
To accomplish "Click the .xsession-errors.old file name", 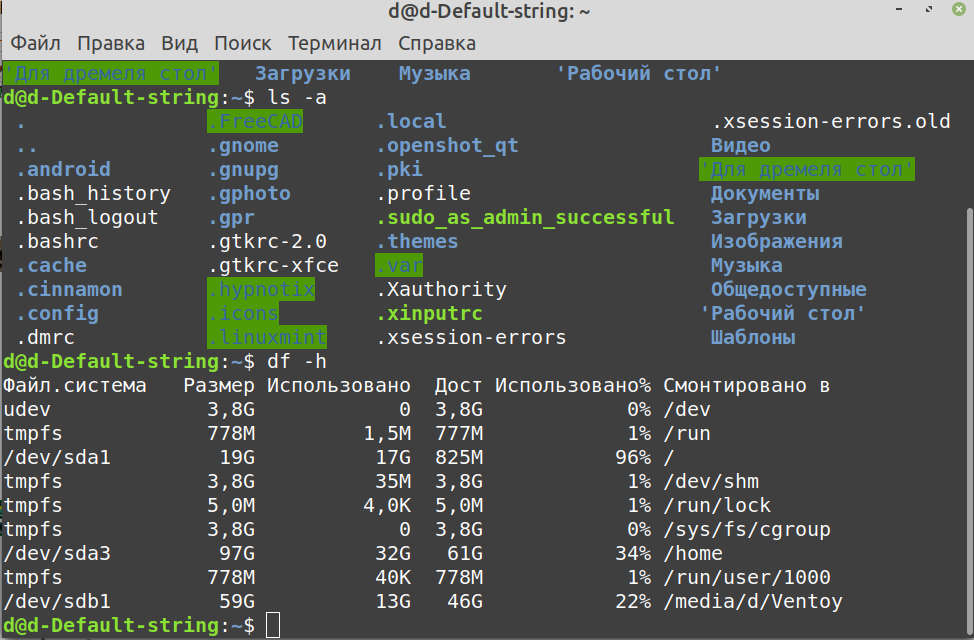I will point(830,122).
